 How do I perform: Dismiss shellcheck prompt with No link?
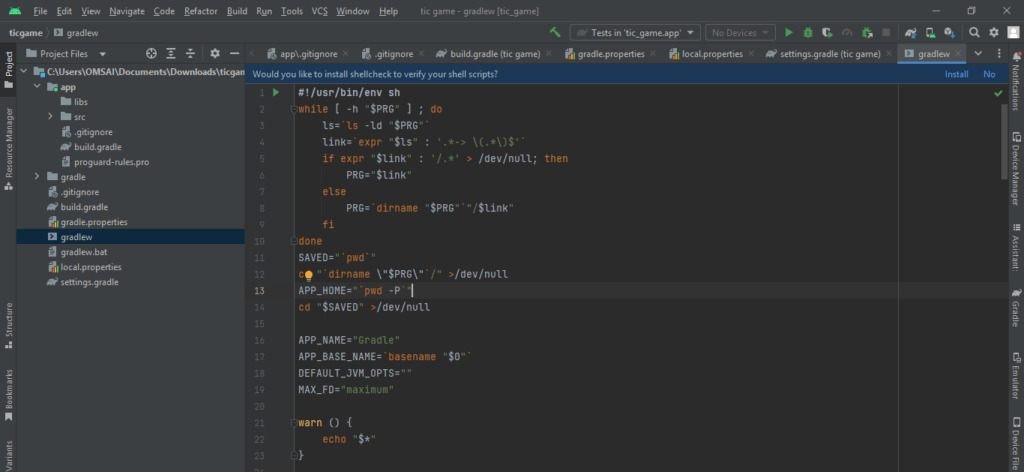[989, 74]
